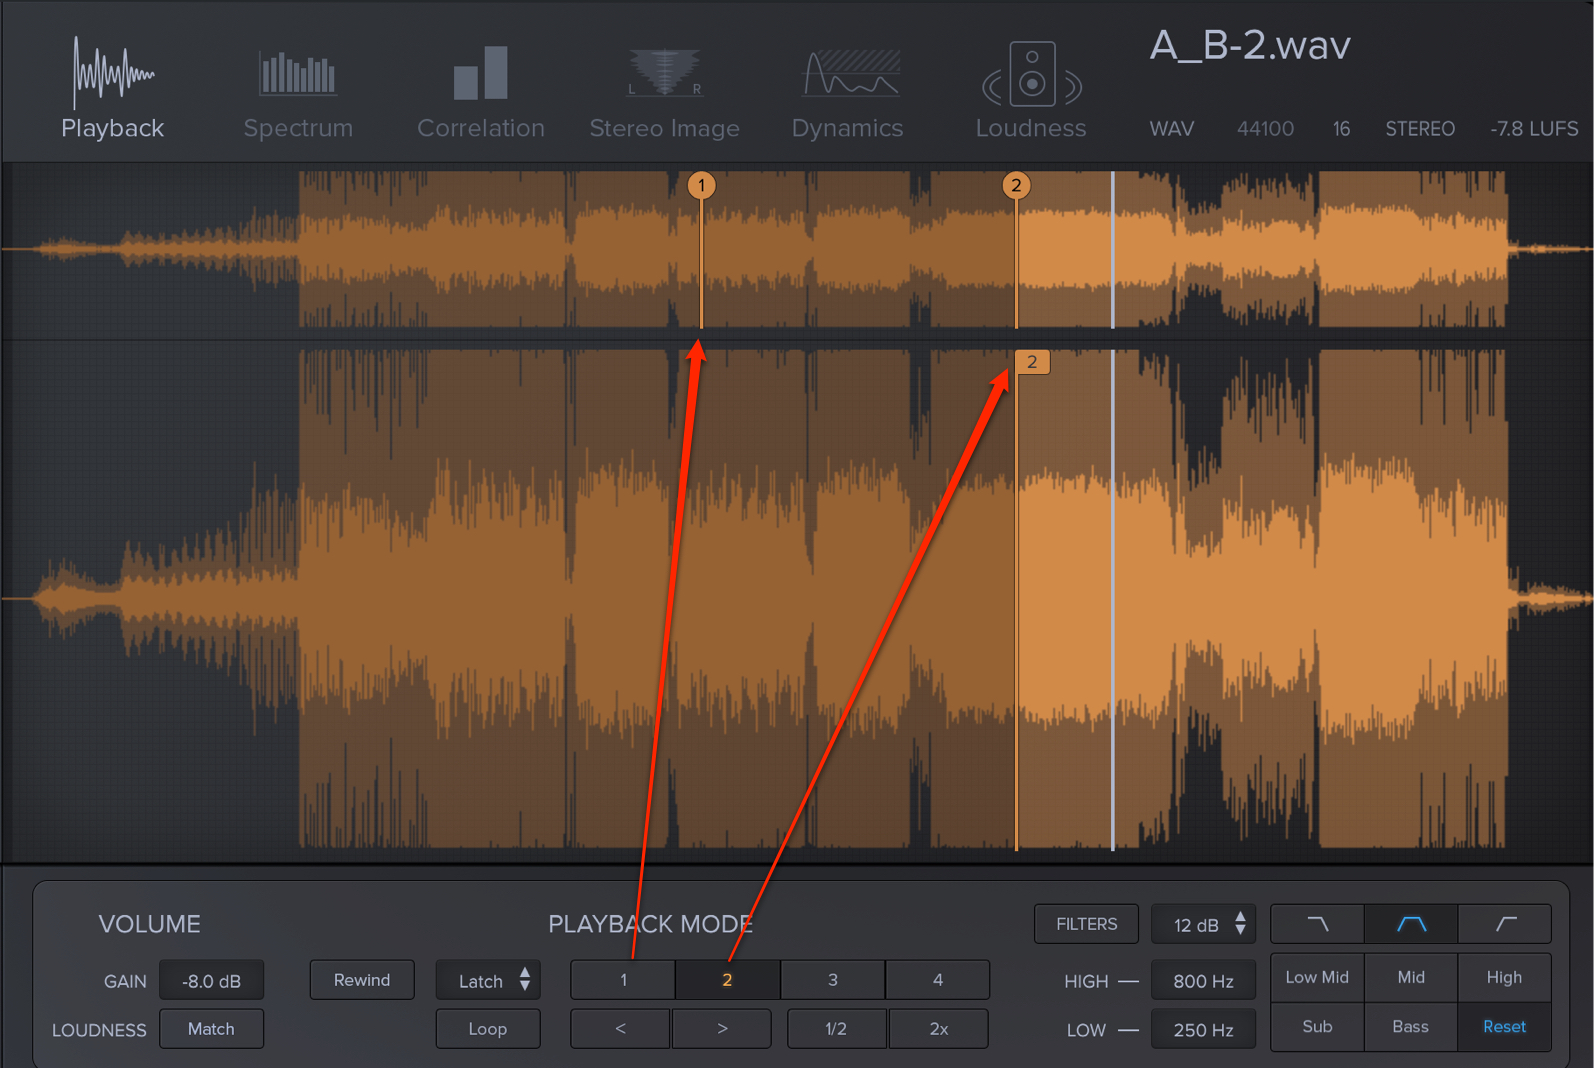The width and height of the screenshot is (1594, 1068).
Task: Click the next (>) nudge button
Action: tap(722, 1028)
